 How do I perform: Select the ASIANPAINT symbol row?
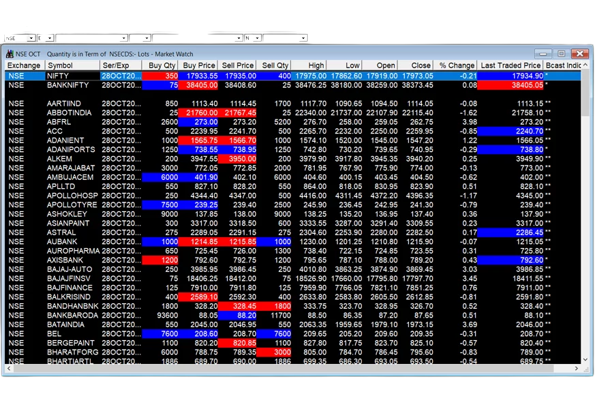293,223
